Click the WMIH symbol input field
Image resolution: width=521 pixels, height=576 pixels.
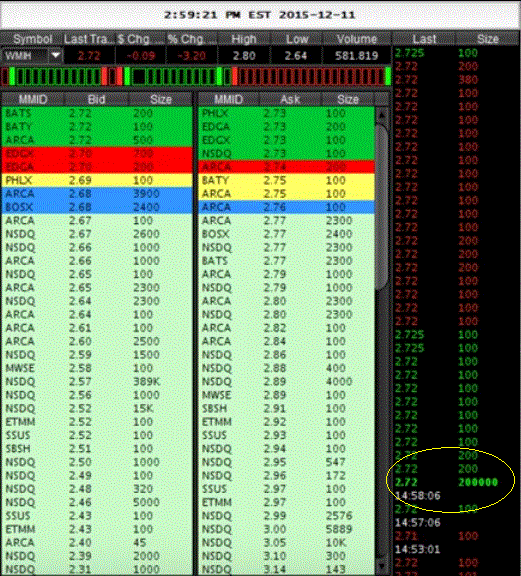tap(25, 56)
